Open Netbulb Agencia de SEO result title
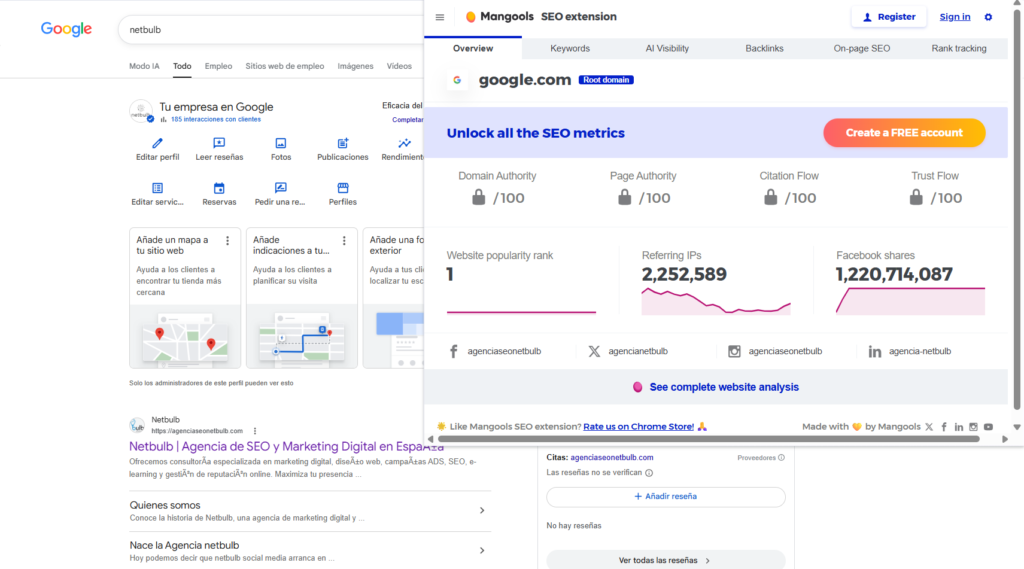Image resolution: width=1024 pixels, height=569 pixels. pyautogui.click(x=286, y=447)
